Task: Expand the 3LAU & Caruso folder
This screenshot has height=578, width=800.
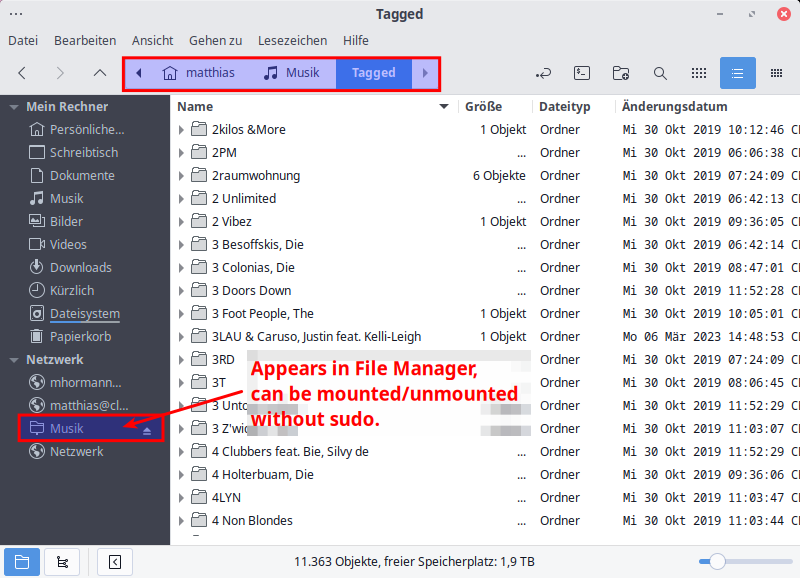Action: tap(181, 337)
